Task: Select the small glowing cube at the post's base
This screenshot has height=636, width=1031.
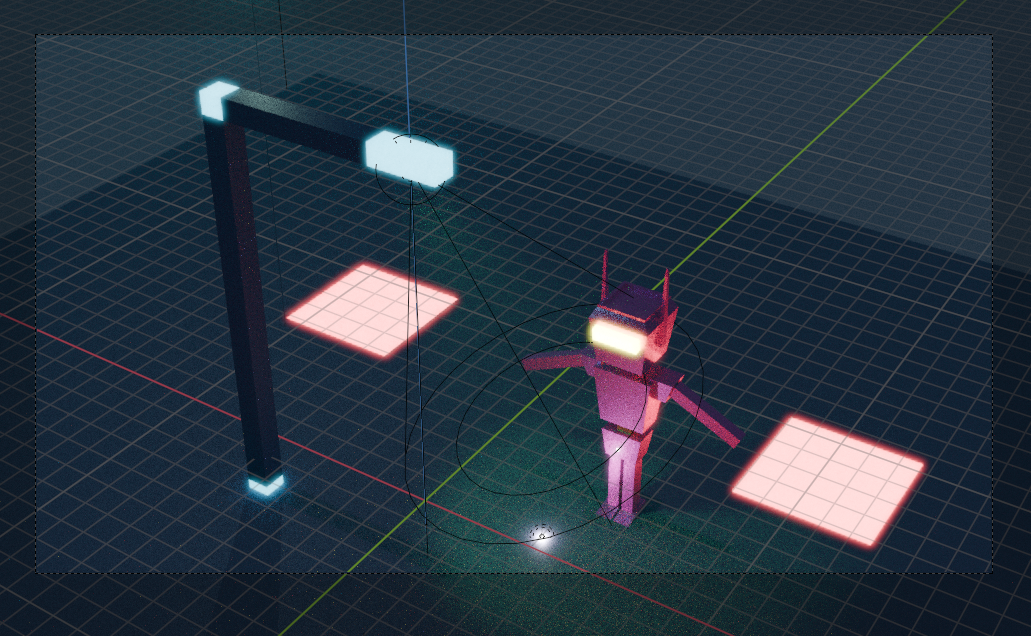Action: (266, 485)
